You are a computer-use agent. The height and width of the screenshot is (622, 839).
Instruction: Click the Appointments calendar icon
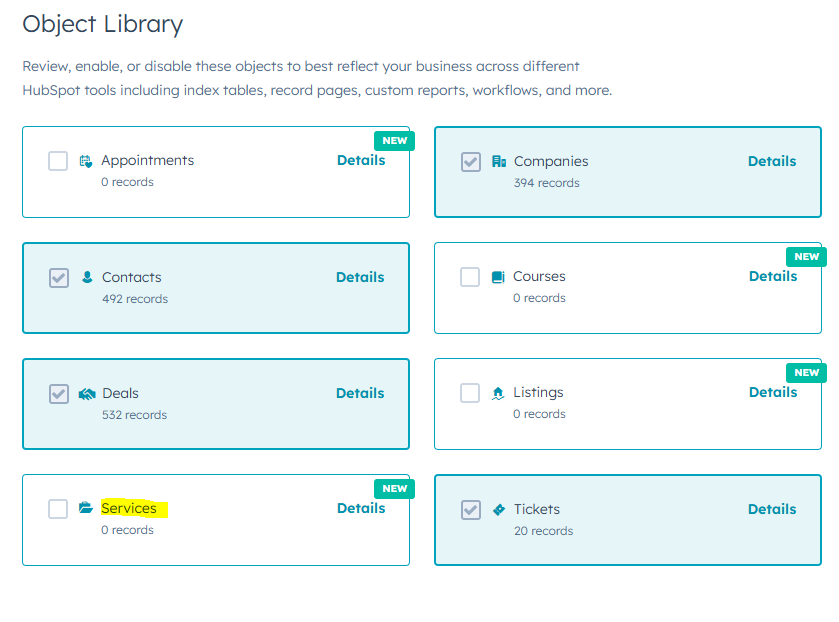point(86,161)
